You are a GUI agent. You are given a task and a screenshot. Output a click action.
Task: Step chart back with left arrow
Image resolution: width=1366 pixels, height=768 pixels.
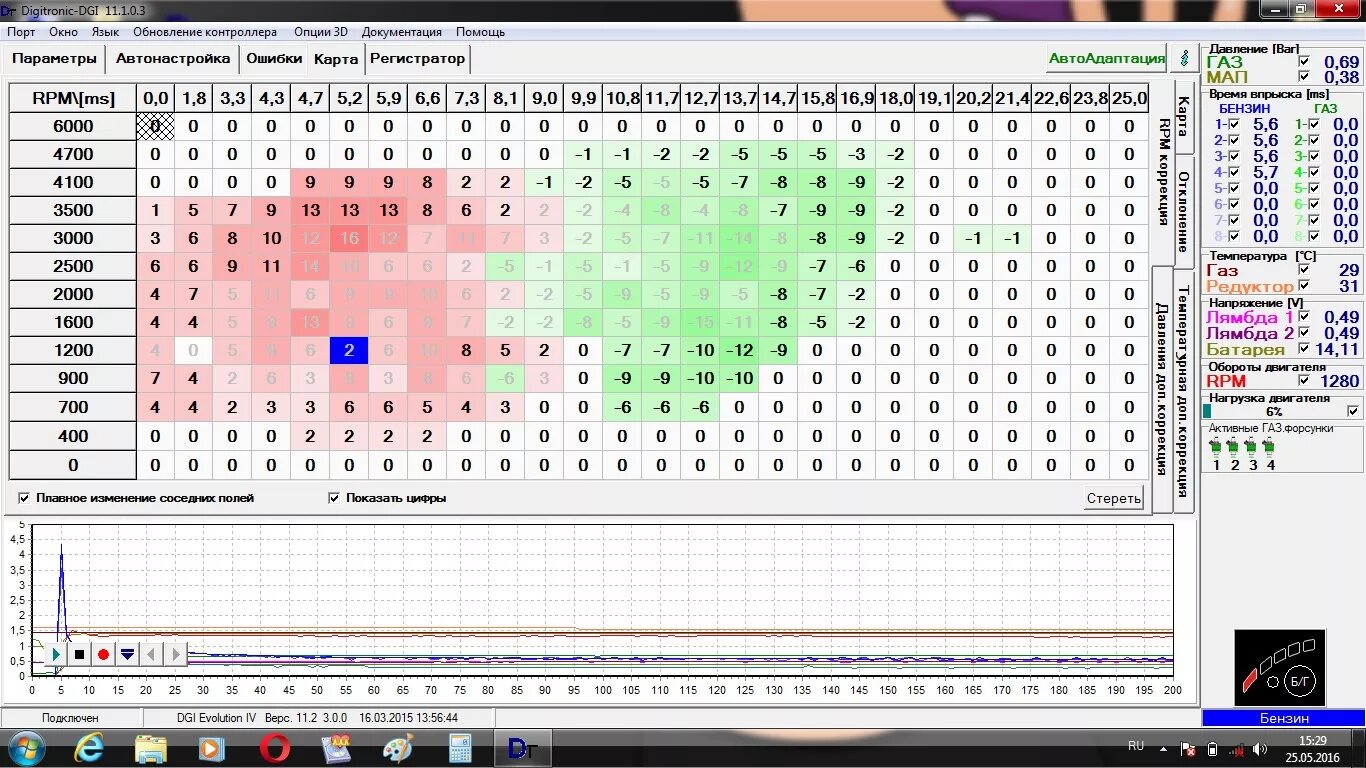tap(151, 654)
